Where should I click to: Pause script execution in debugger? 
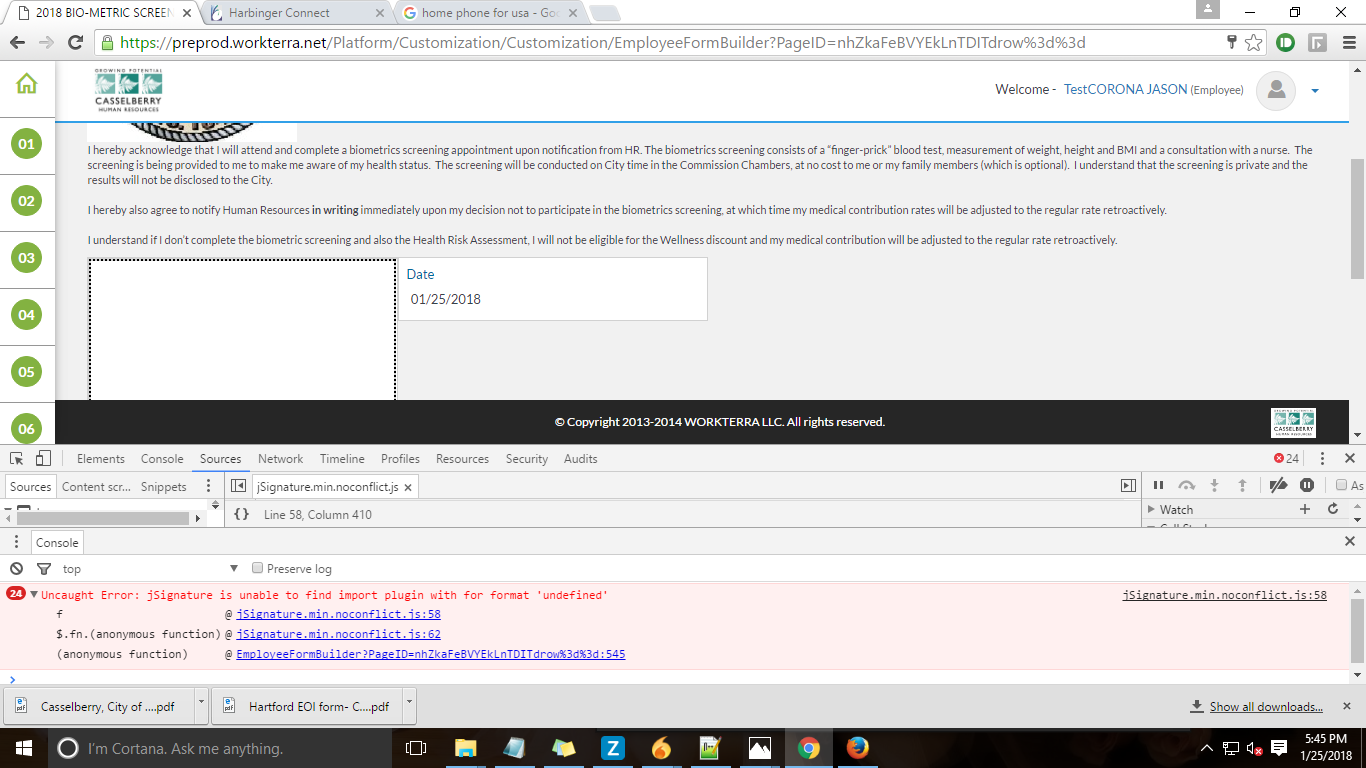1158,485
